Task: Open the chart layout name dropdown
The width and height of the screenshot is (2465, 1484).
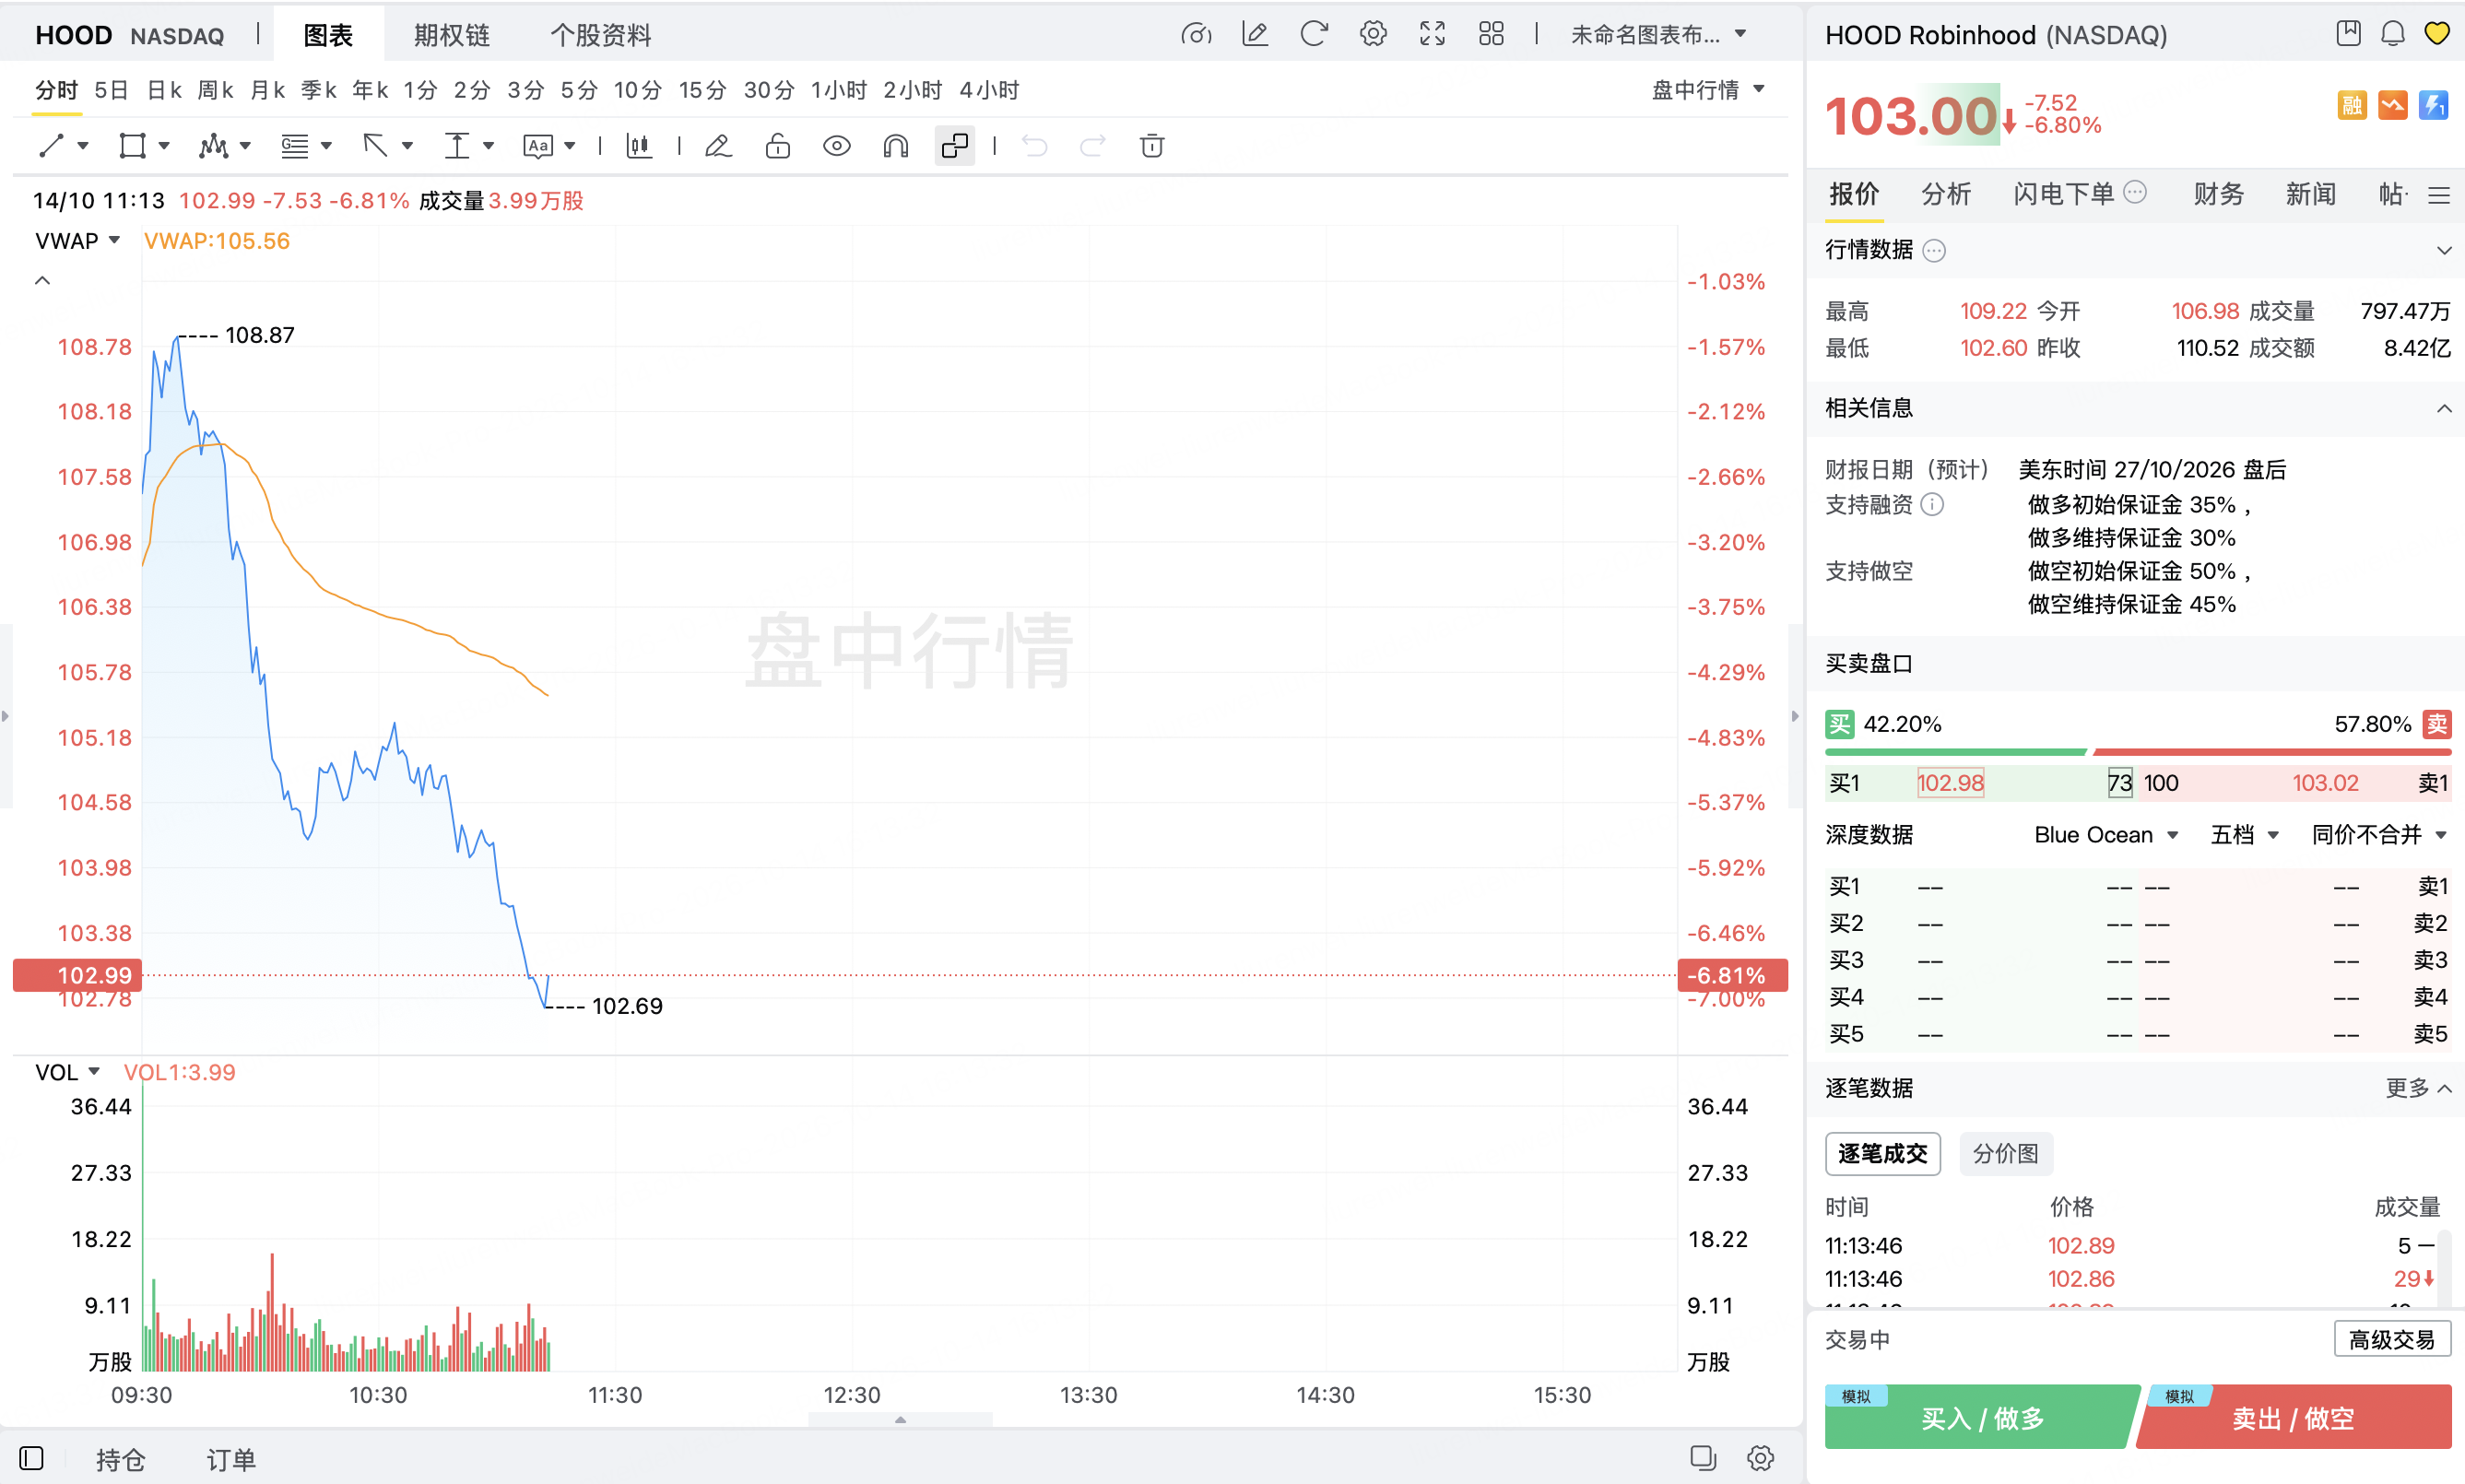Action: tap(1658, 34)
